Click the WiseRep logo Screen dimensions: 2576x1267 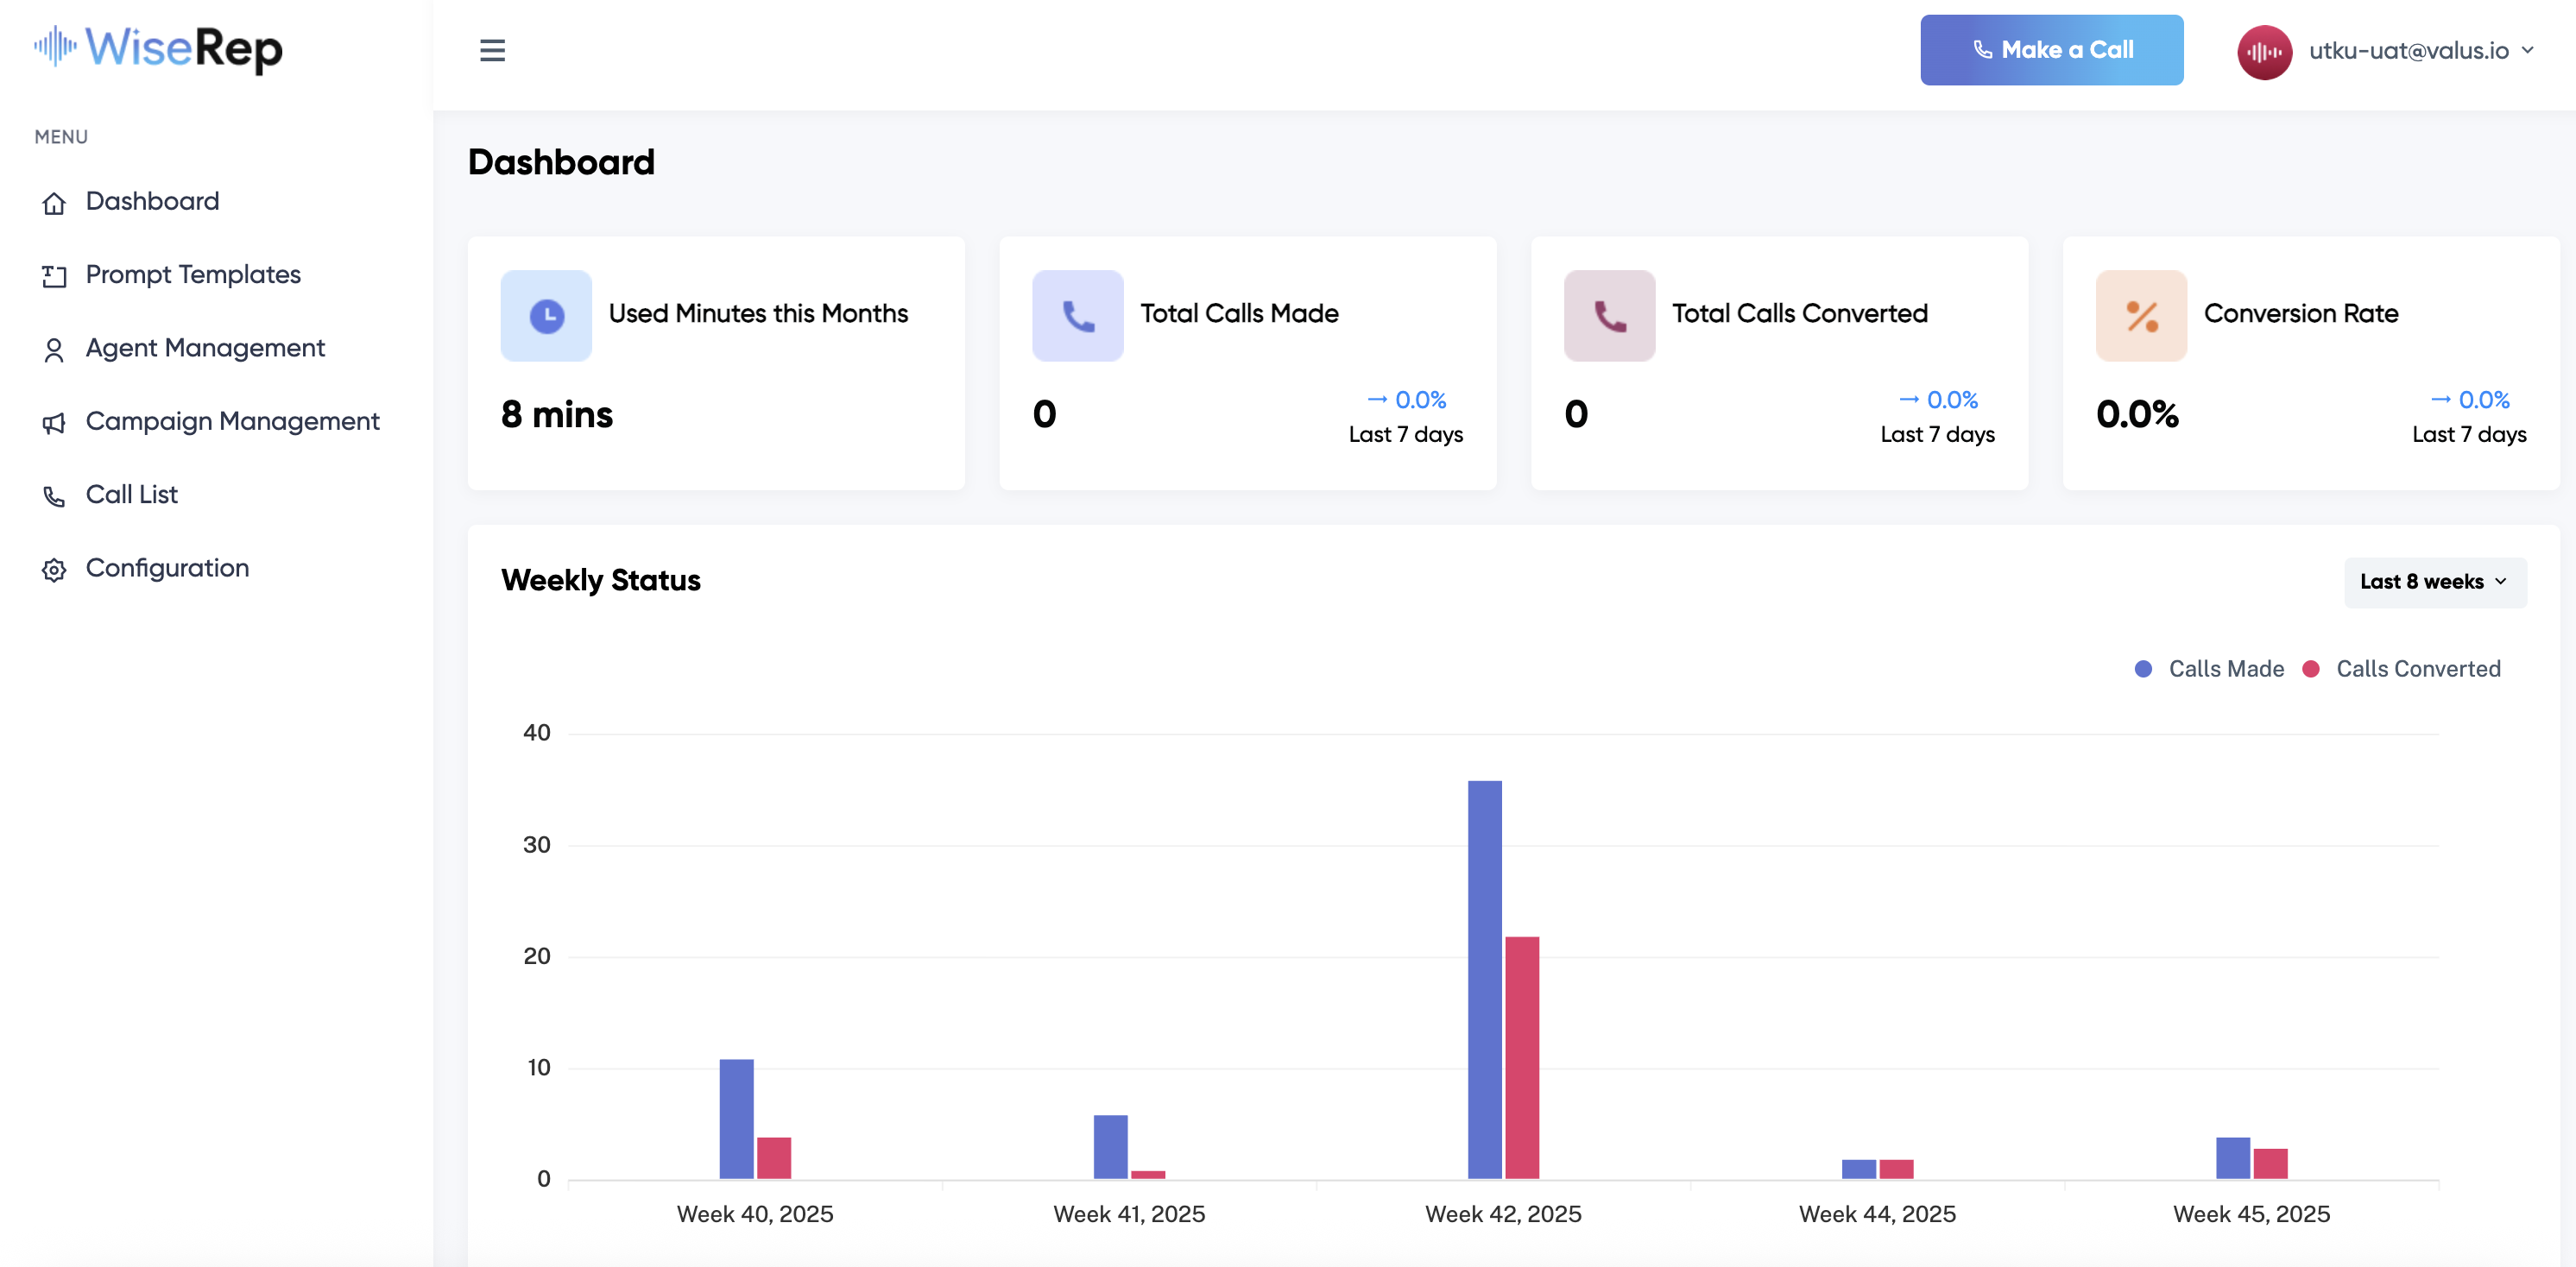(158, 49)
